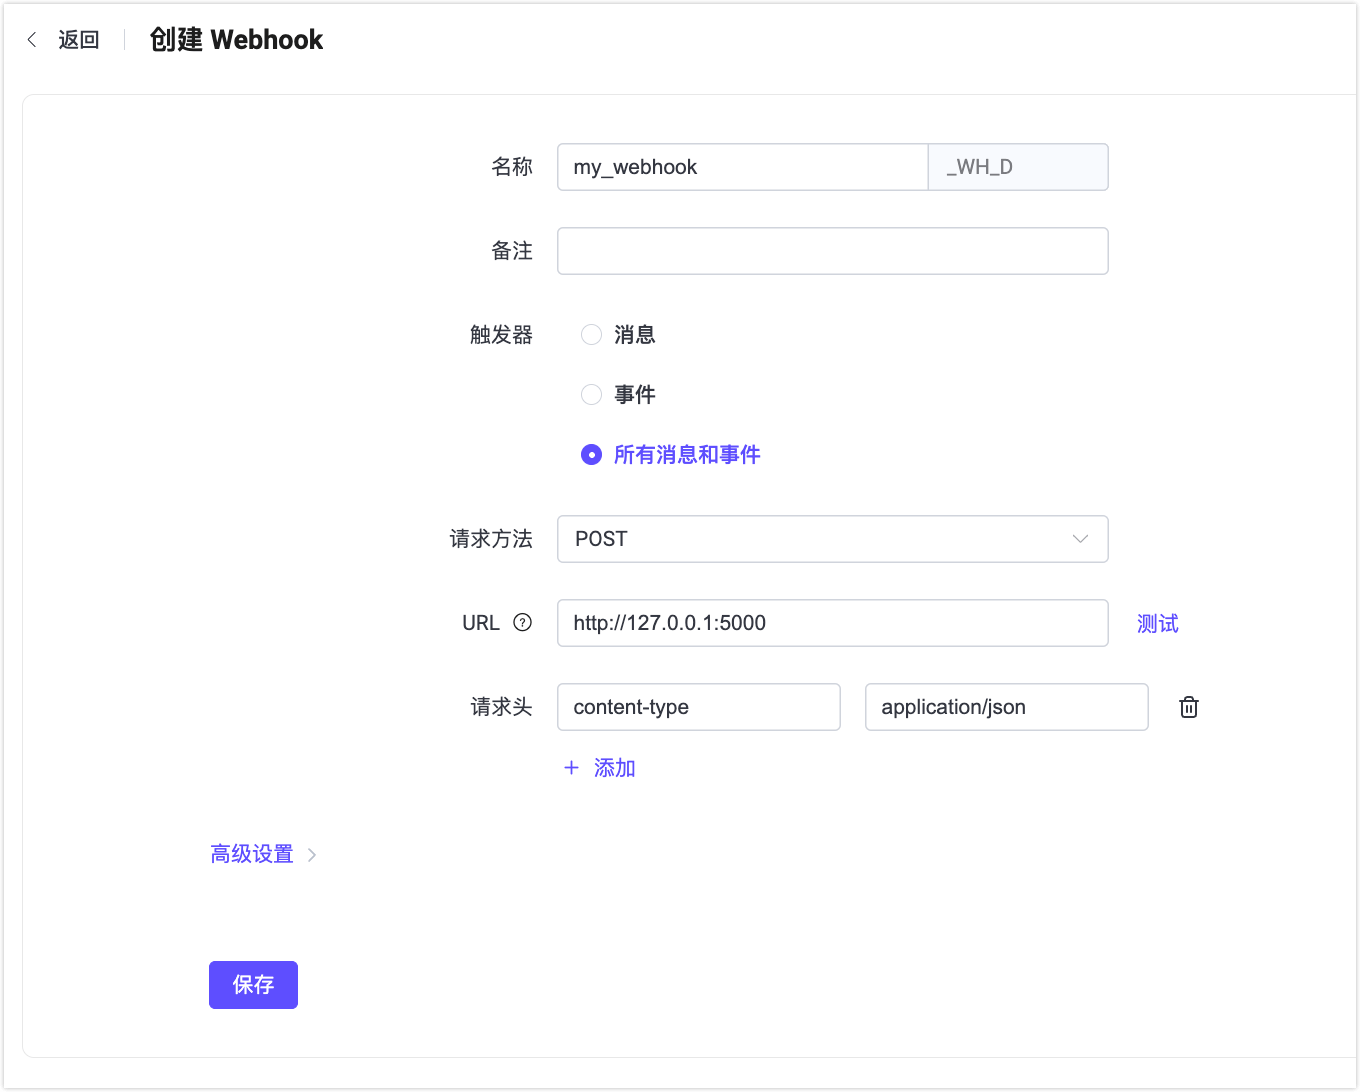Click the 添加 add header link

(615, 768)
